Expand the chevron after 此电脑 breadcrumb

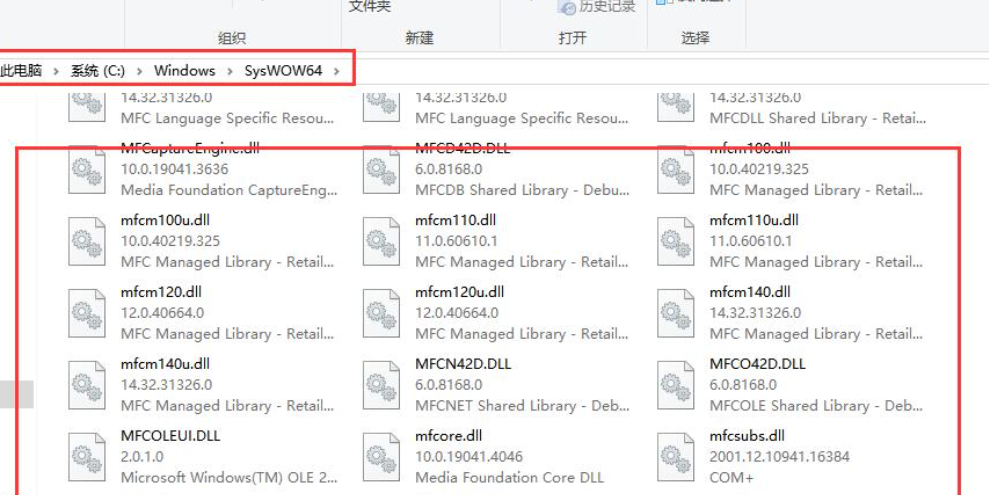pos(56,71)
